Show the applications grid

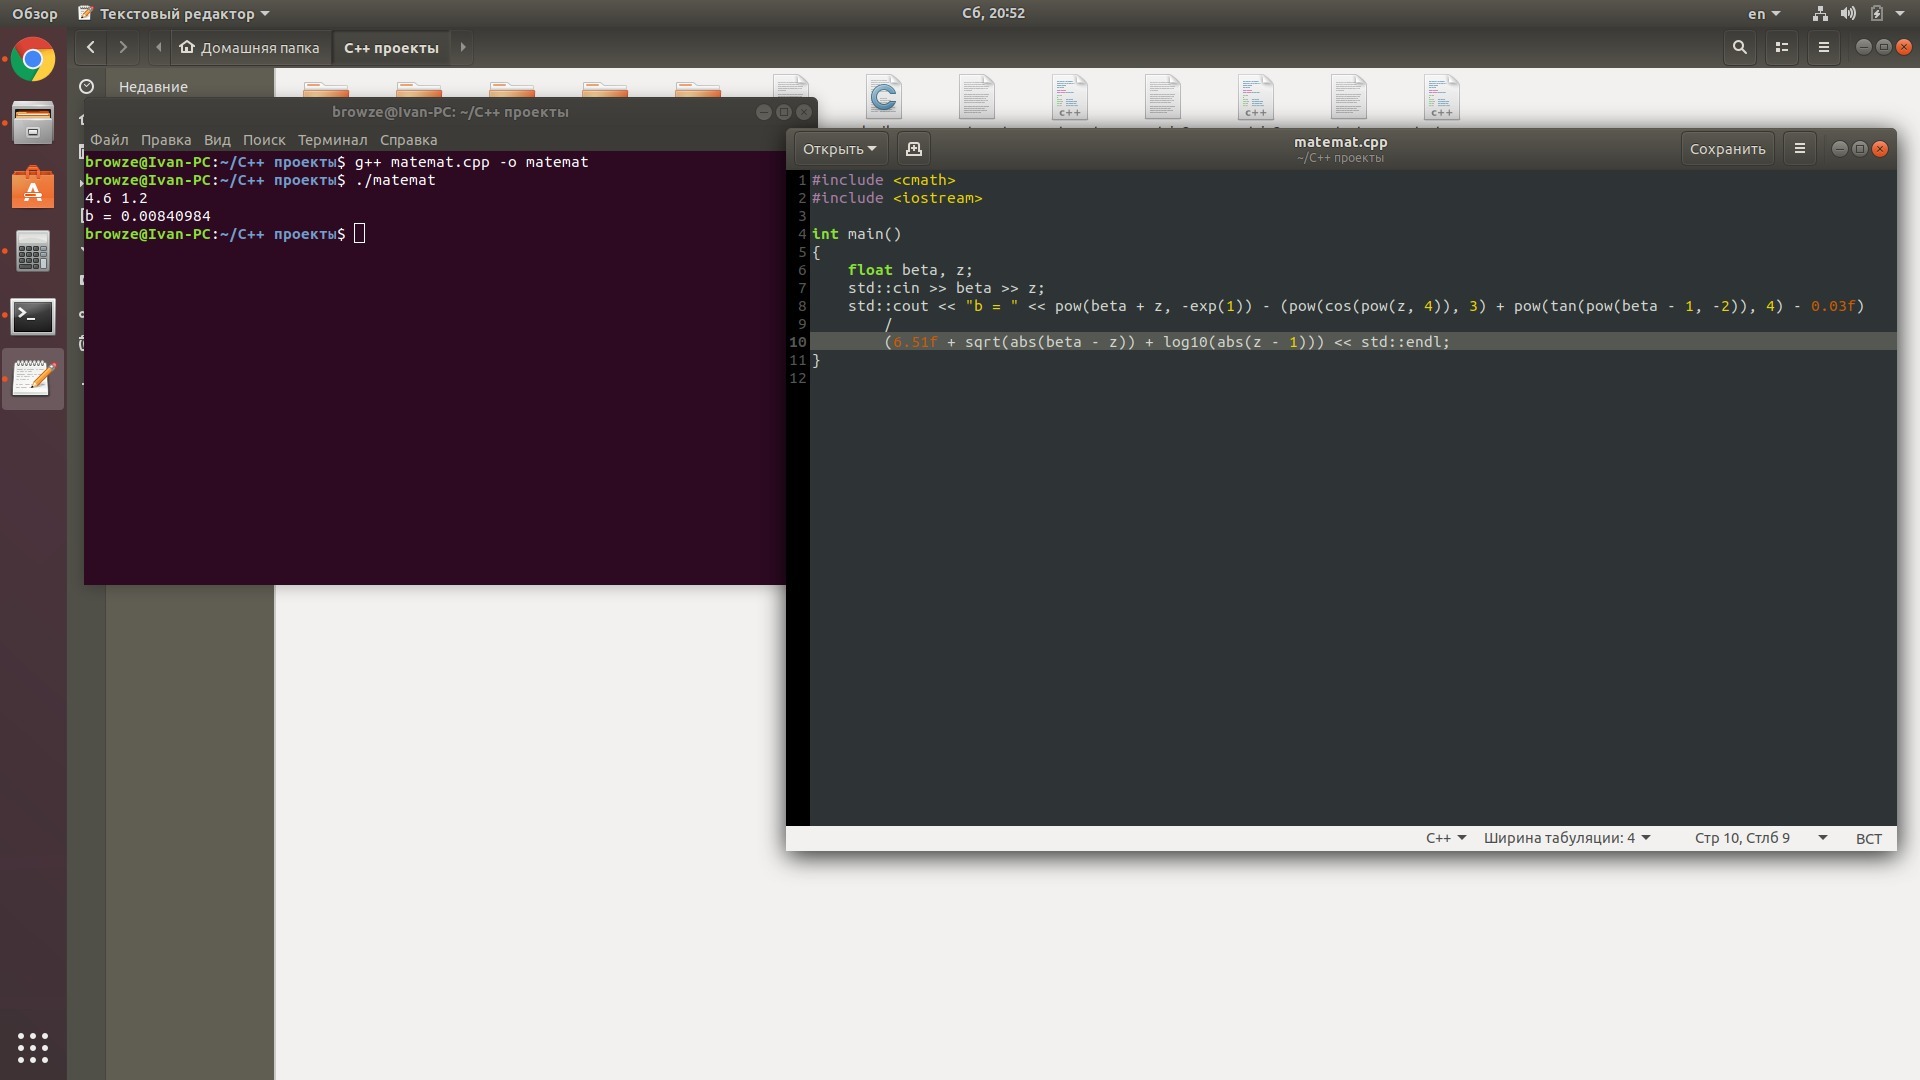tap(33, 1047)
